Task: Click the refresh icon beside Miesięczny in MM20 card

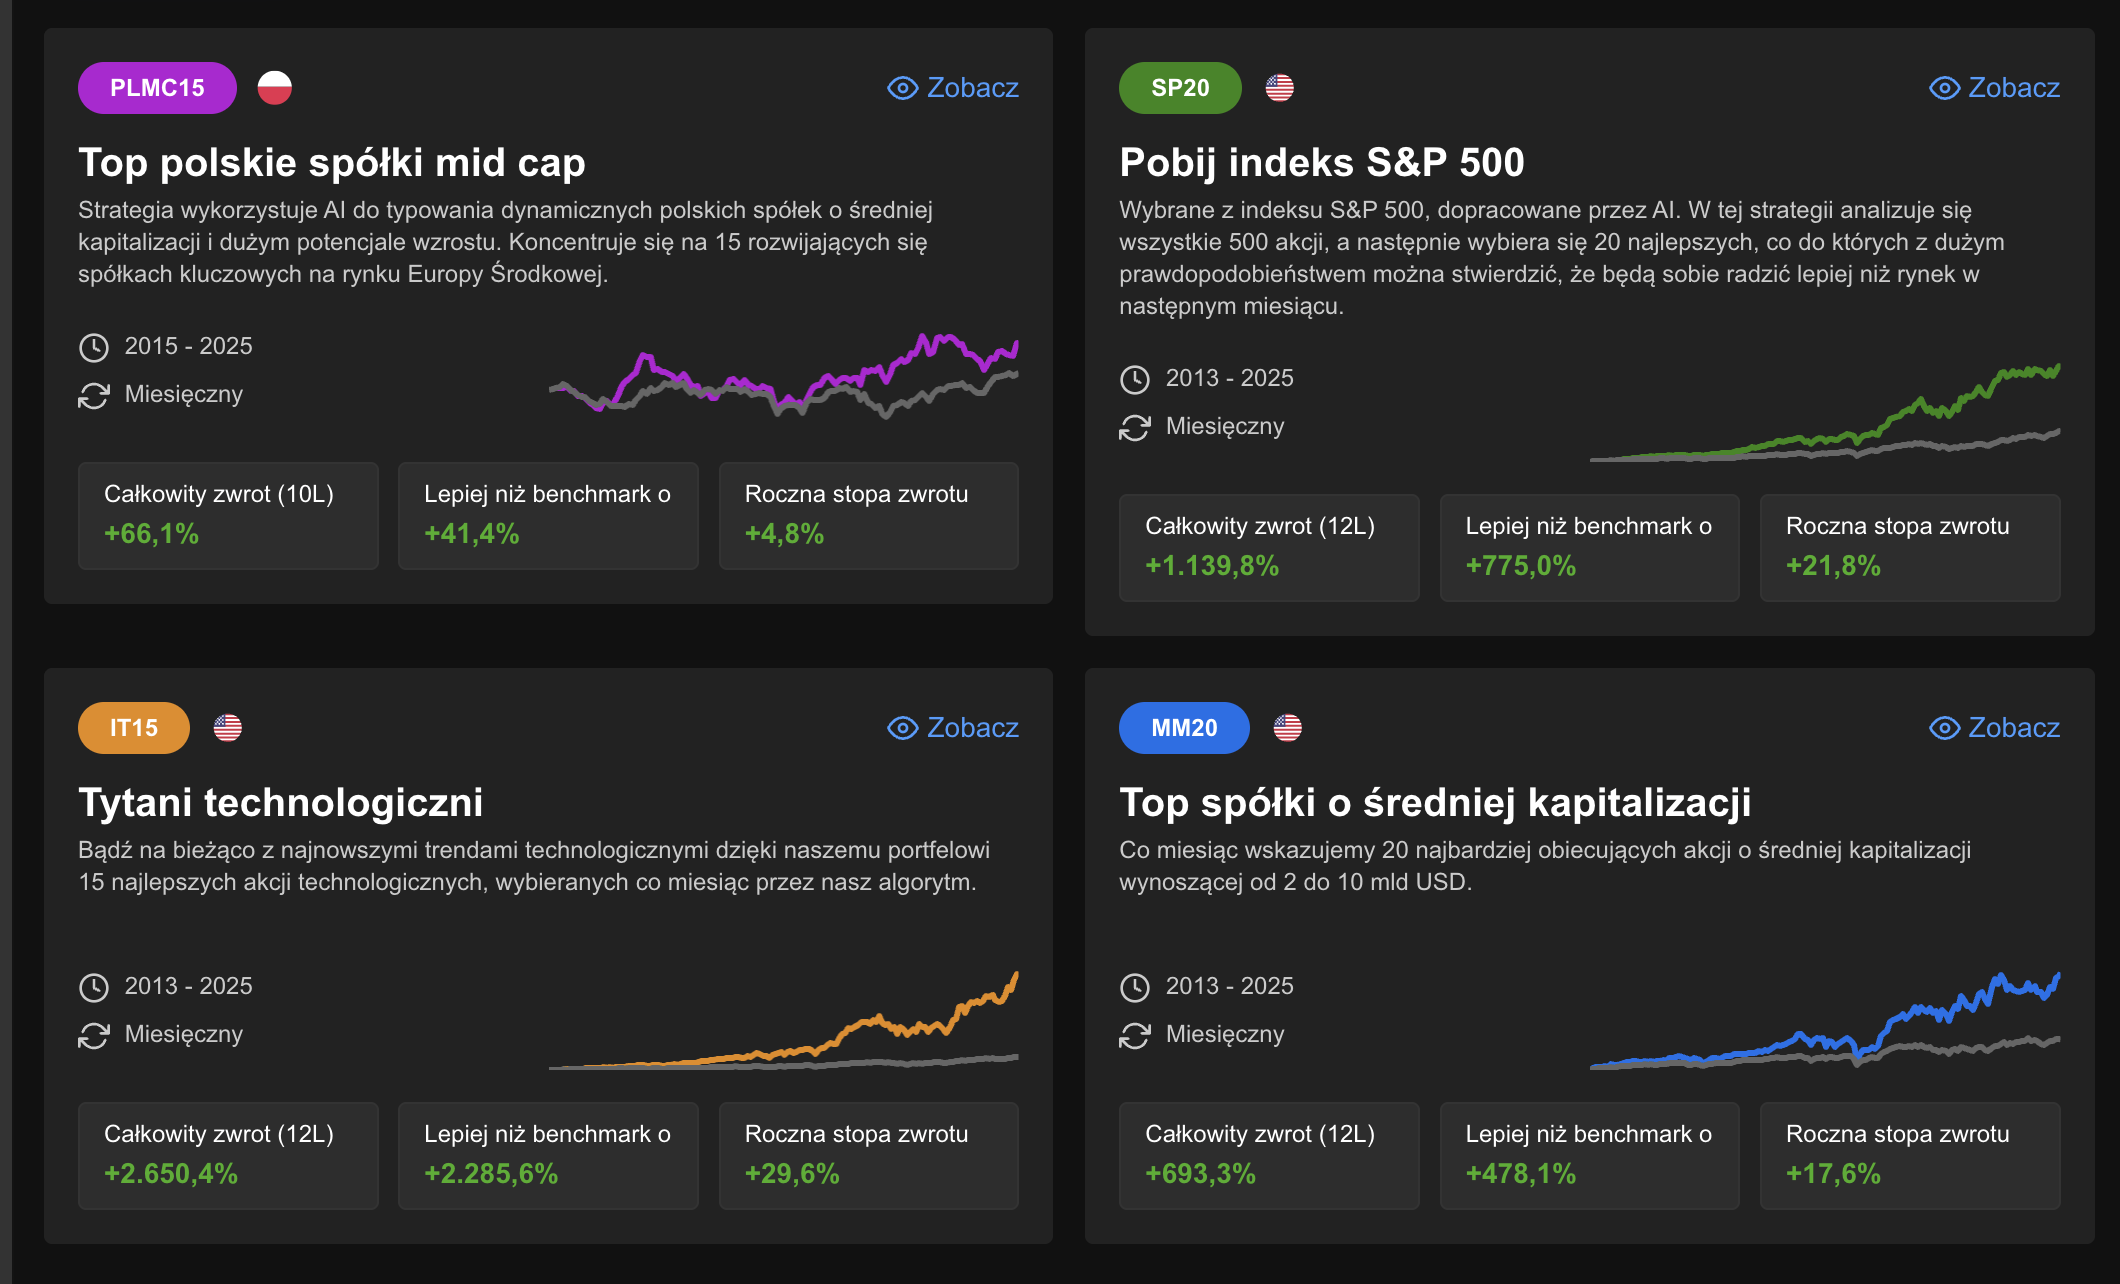Action: (x=1135, y=1035)
